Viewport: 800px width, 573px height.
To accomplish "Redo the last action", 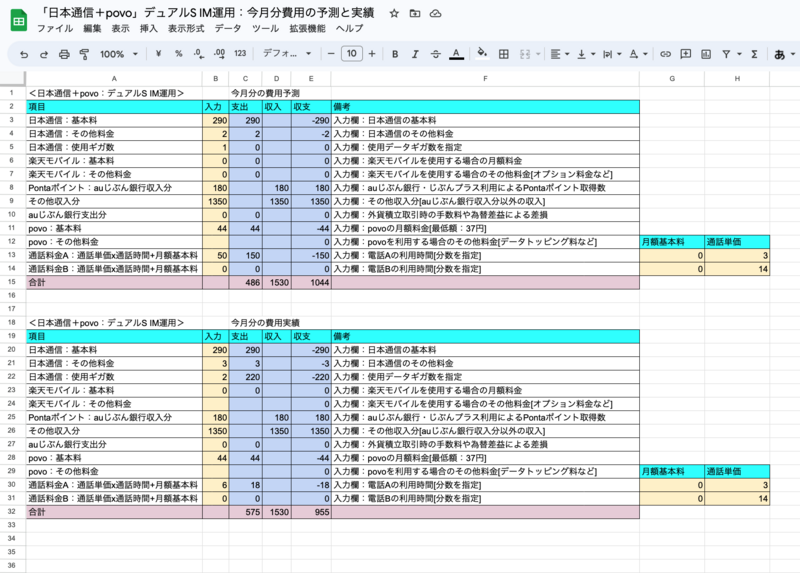I will tap(44, 54).
